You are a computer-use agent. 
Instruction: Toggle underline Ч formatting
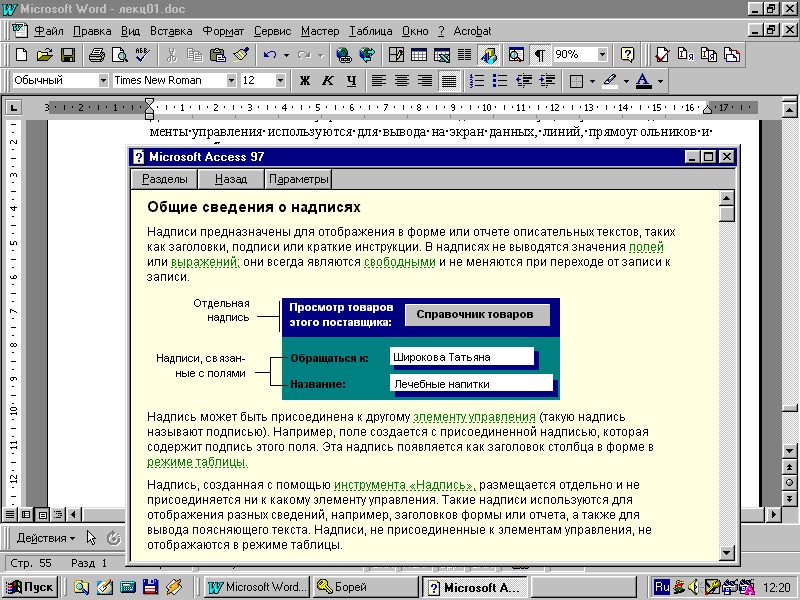click(x=351, y=81)
